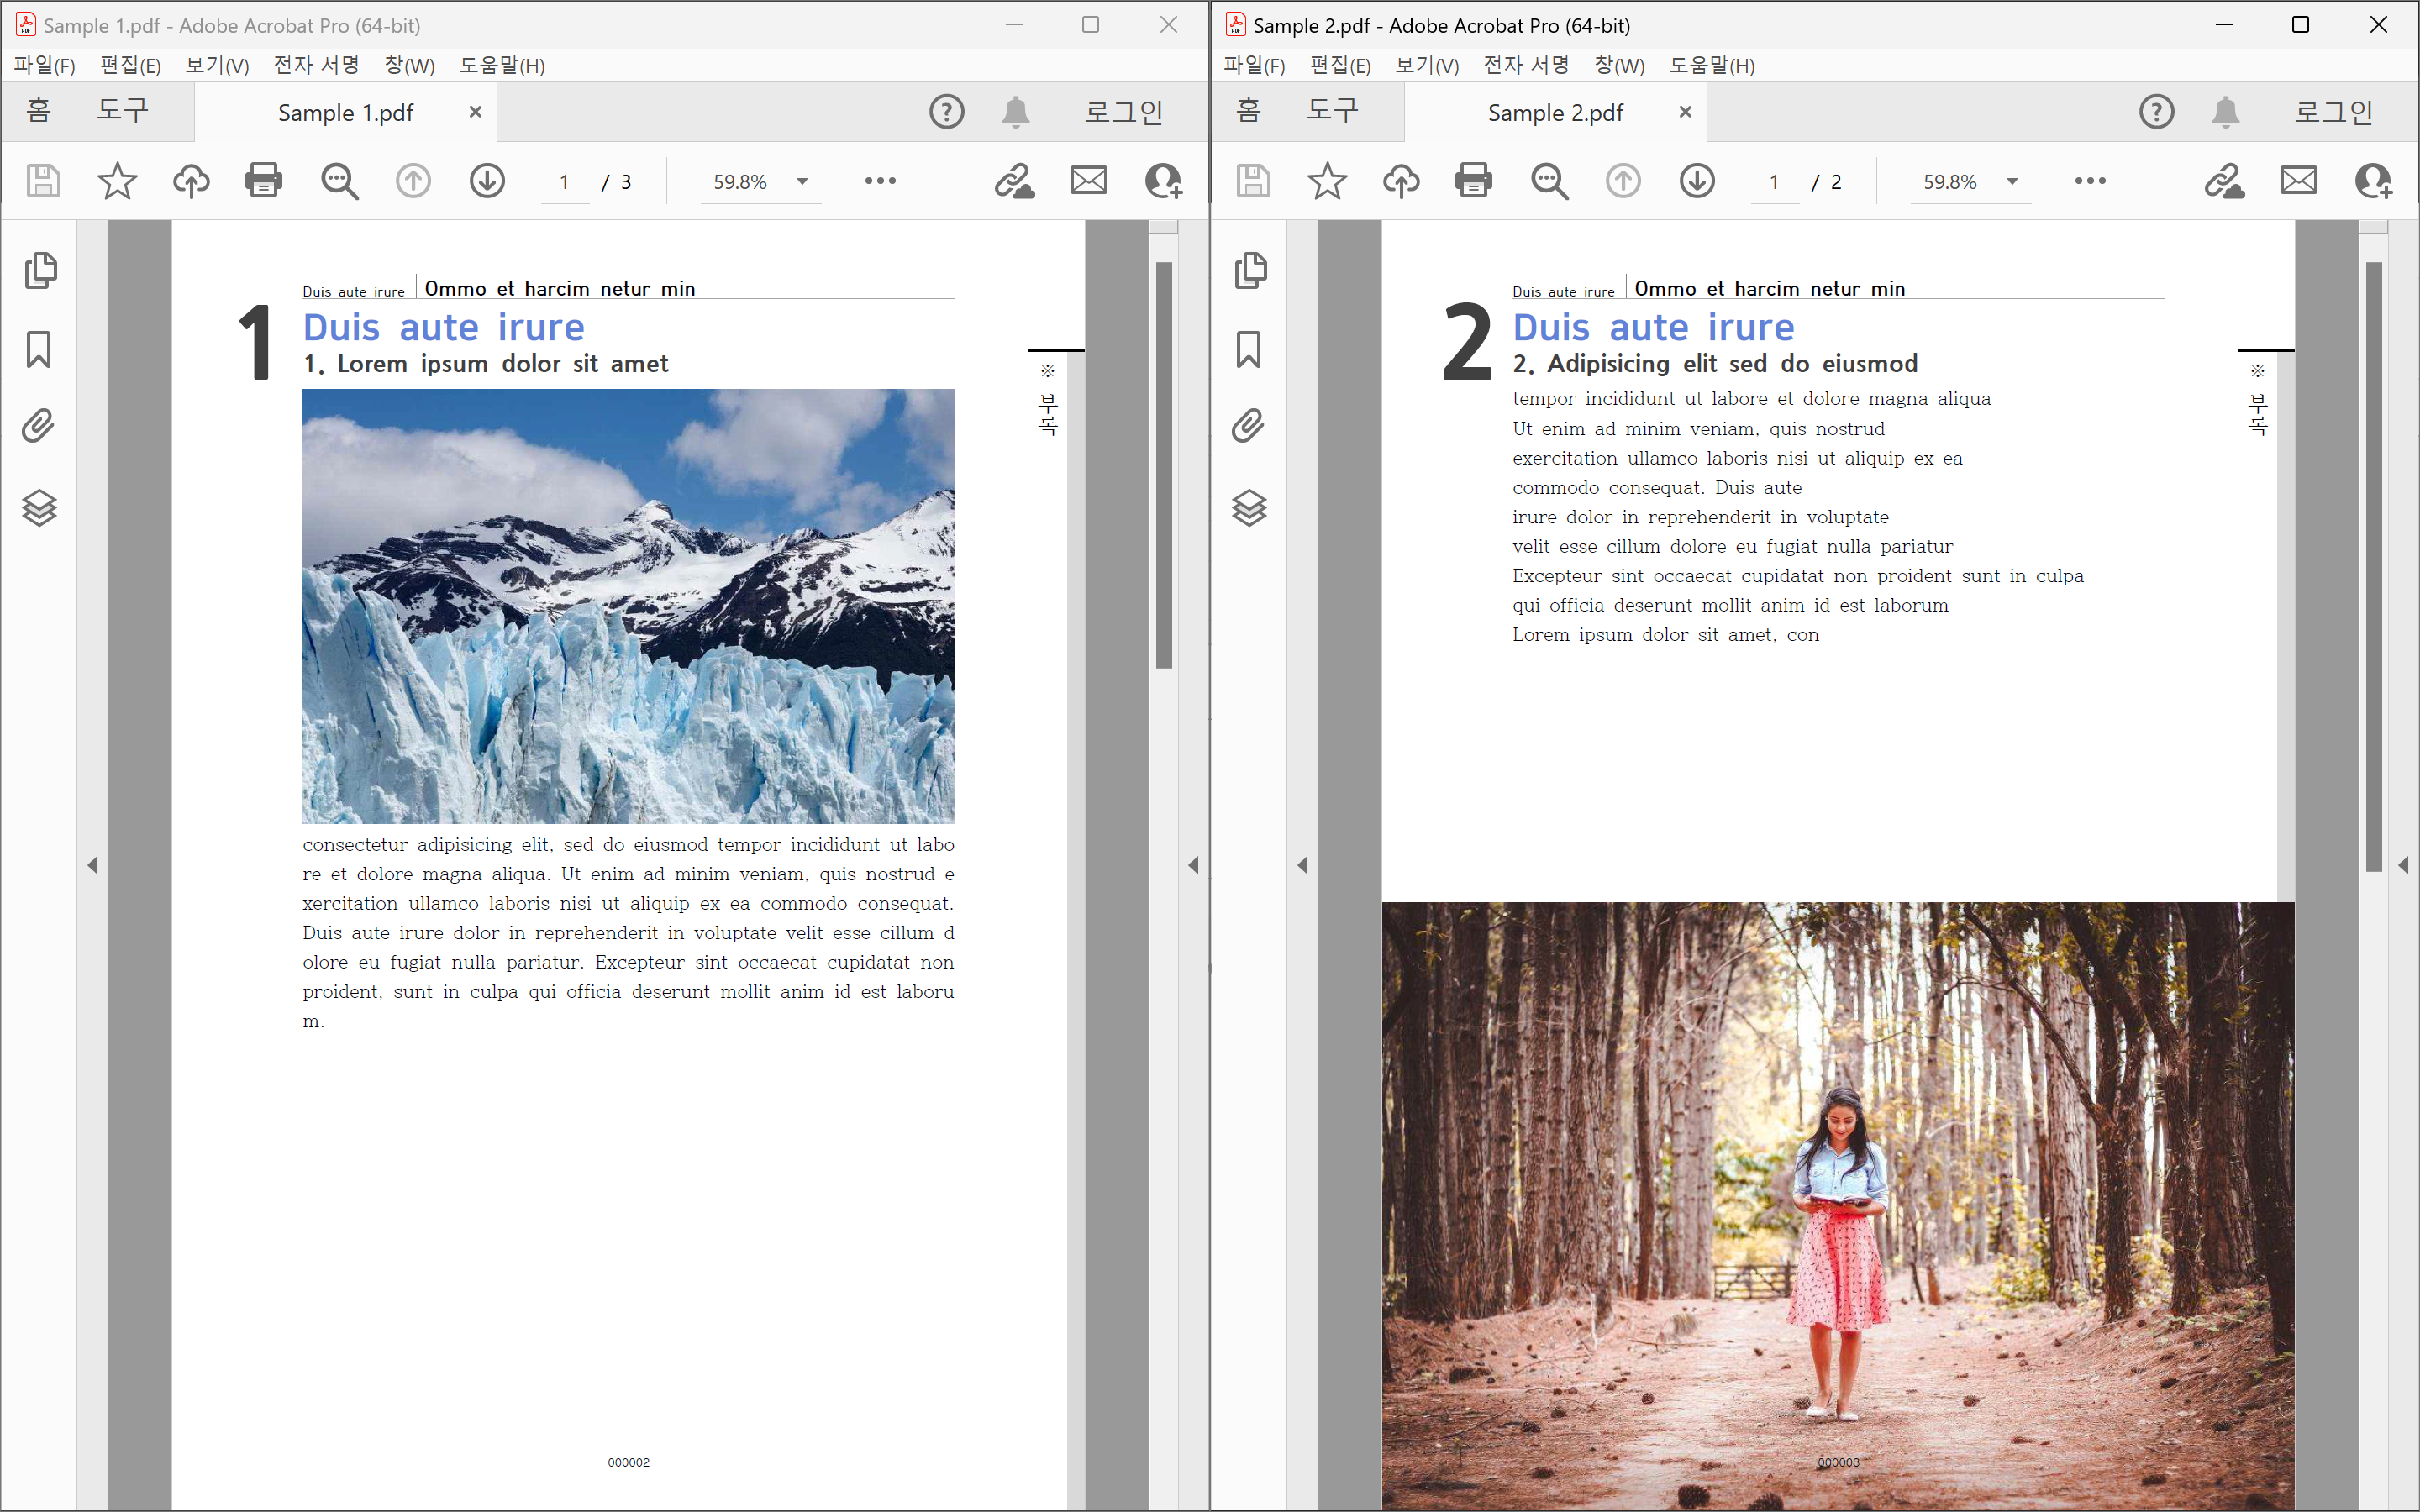Viewport: 2420px width, 1512px height.
Task: Expand right tools pane in Sample 2
Action: point(2403,865)
